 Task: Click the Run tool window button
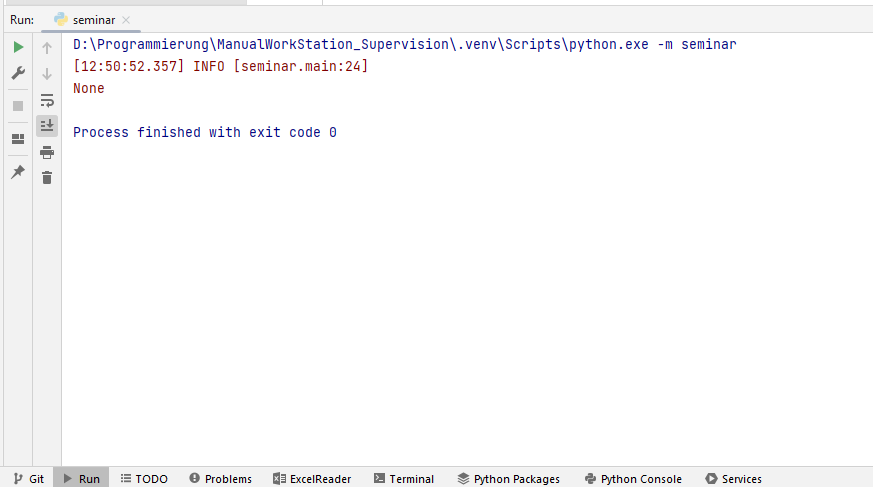(81, 479)
